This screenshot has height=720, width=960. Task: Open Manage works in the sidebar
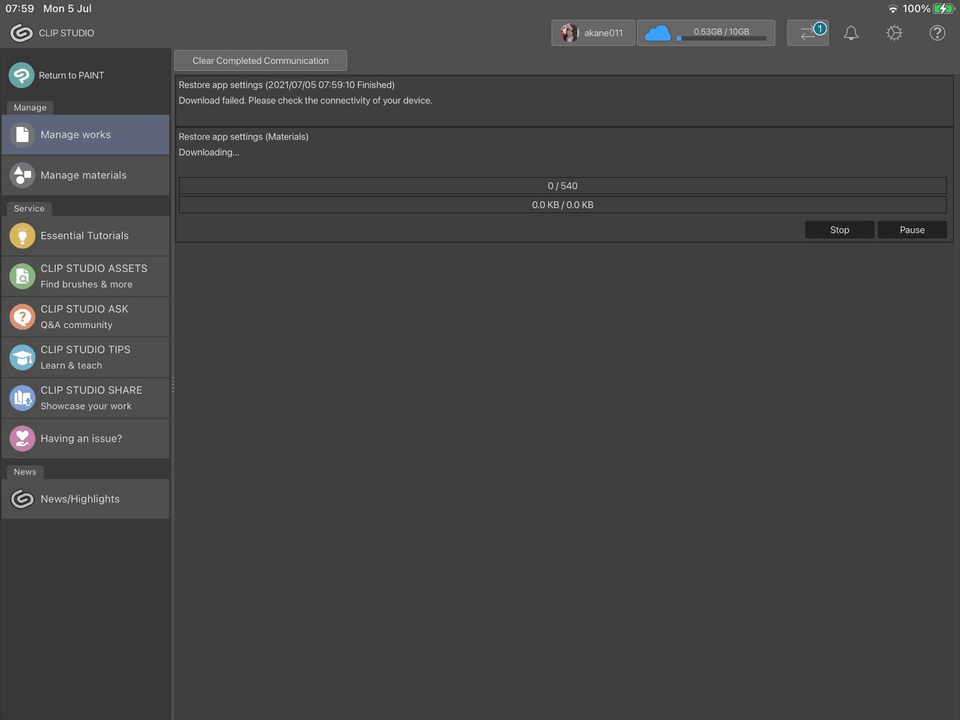point(86,135)
